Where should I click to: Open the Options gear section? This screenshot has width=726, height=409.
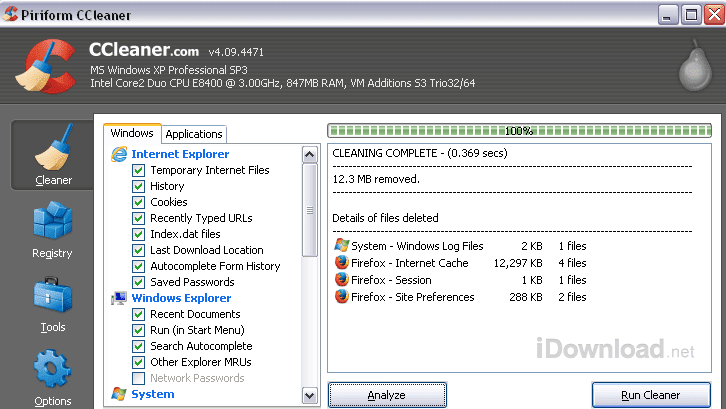click(x=52, y=378)
